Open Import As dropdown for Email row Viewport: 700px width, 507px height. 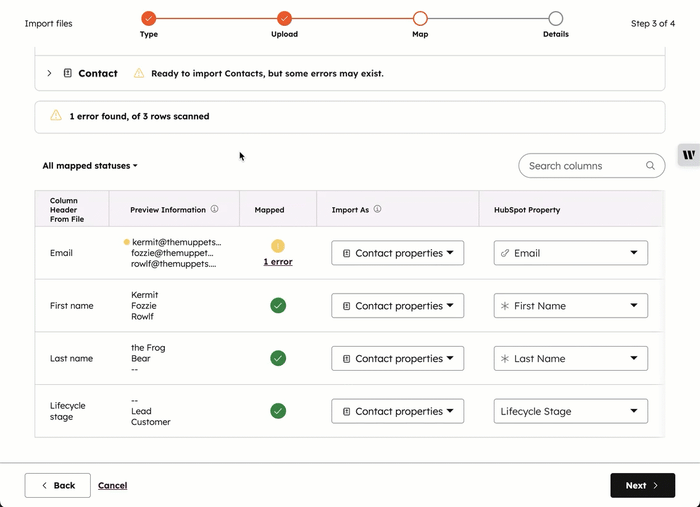(397, 253)
